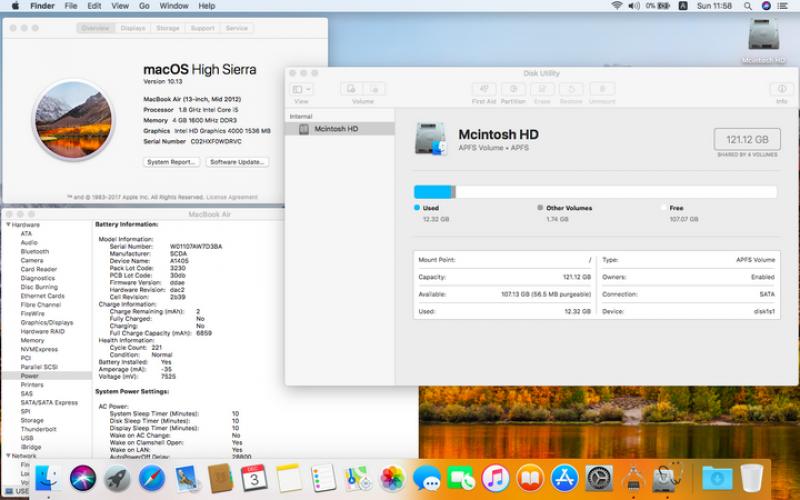
Task: Select USB in System Report sidebar
Action: coord(27,438)
